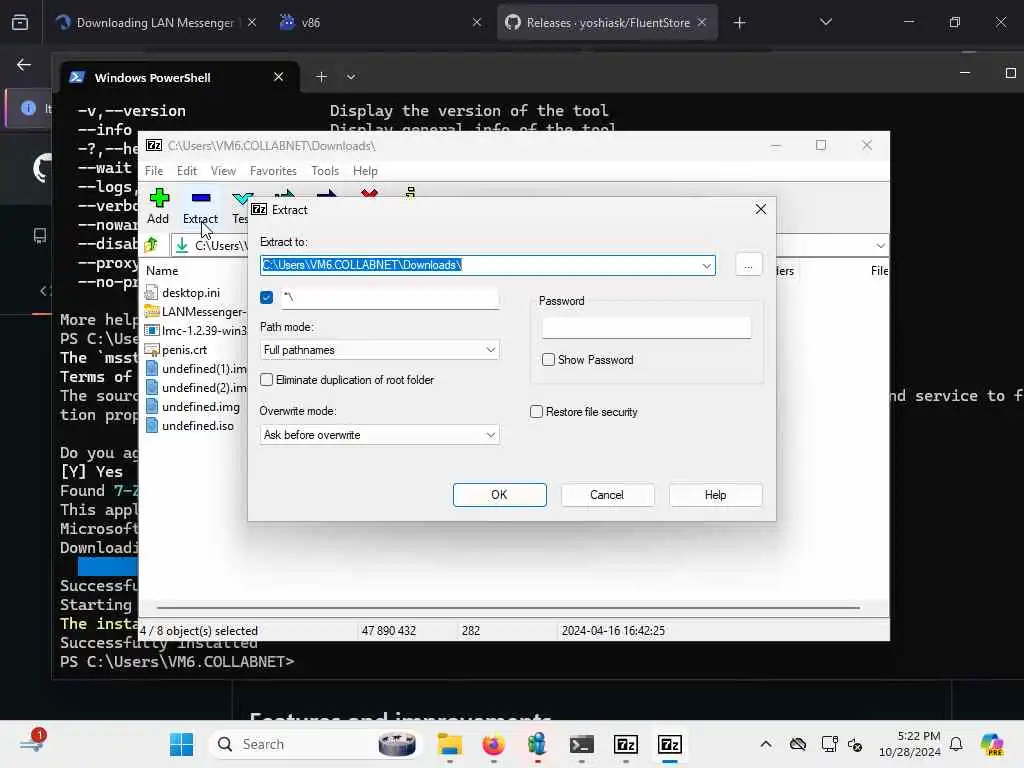Screen dimensions: 1024x768
Task: Close the Windows PowerShell tab
Action: click(278, 77)
